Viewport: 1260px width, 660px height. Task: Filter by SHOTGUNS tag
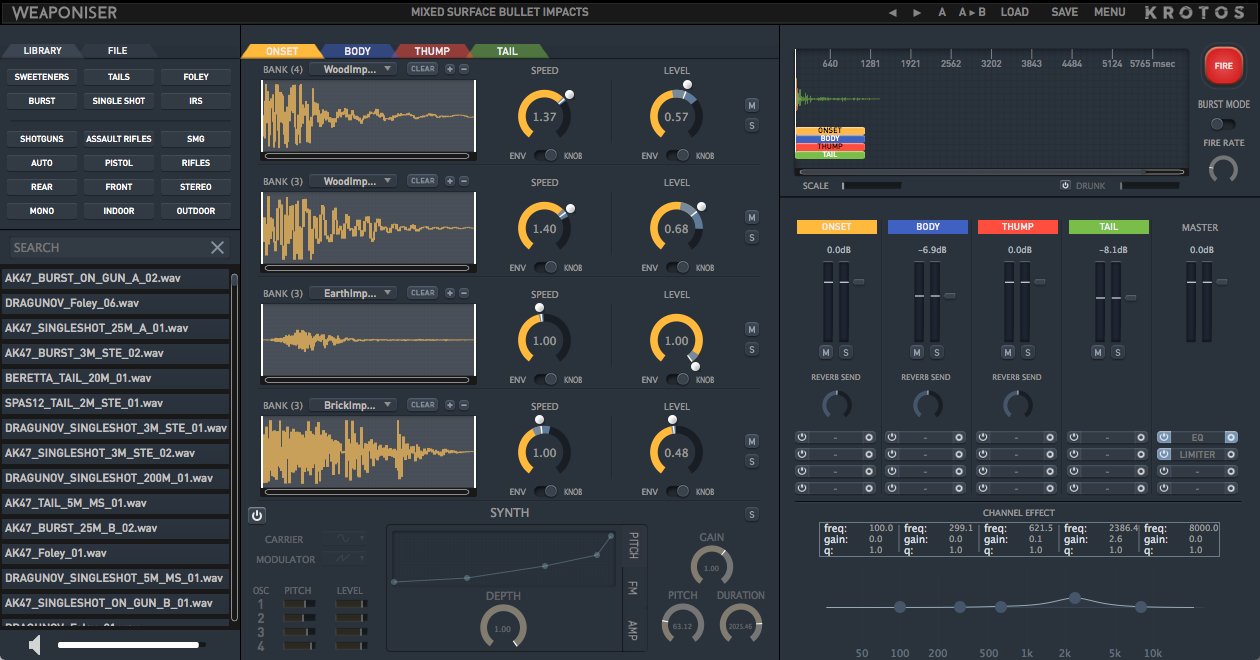42,139
